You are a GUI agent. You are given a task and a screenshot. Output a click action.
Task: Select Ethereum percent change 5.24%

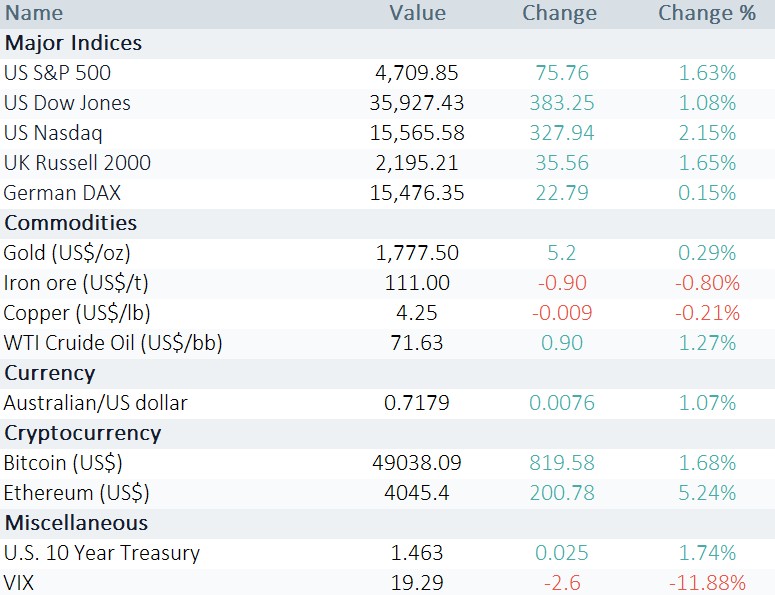pos(707,493)
